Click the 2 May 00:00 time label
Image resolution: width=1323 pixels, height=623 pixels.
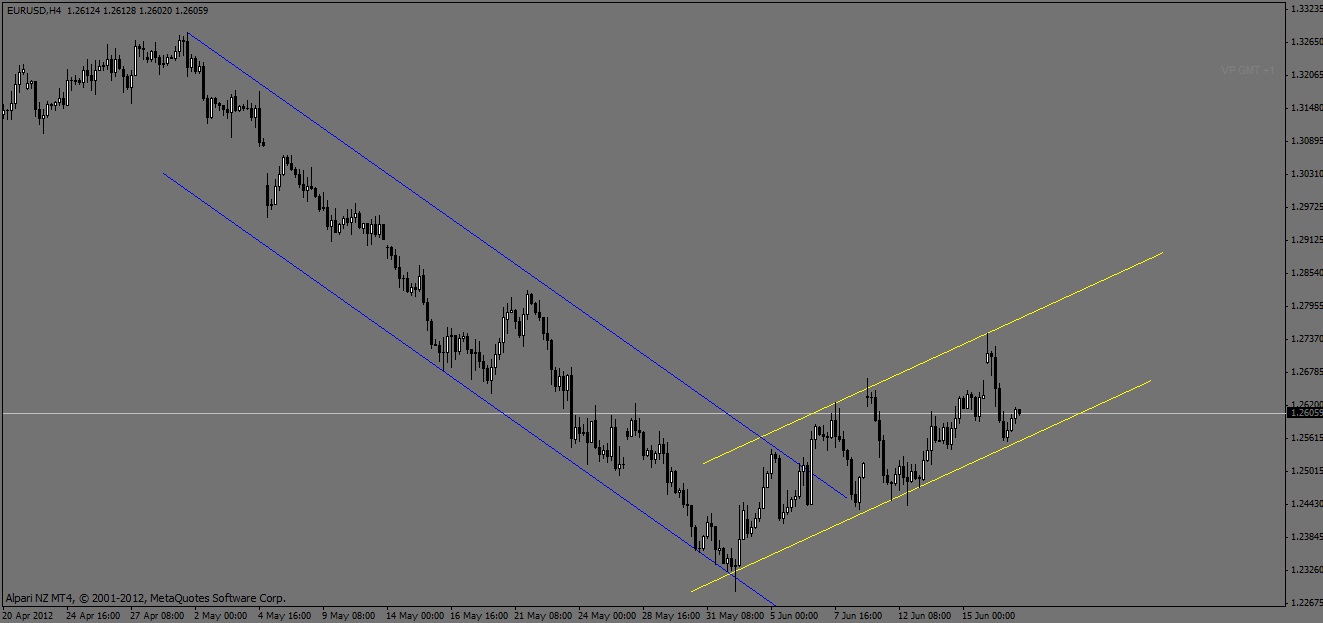220,615
